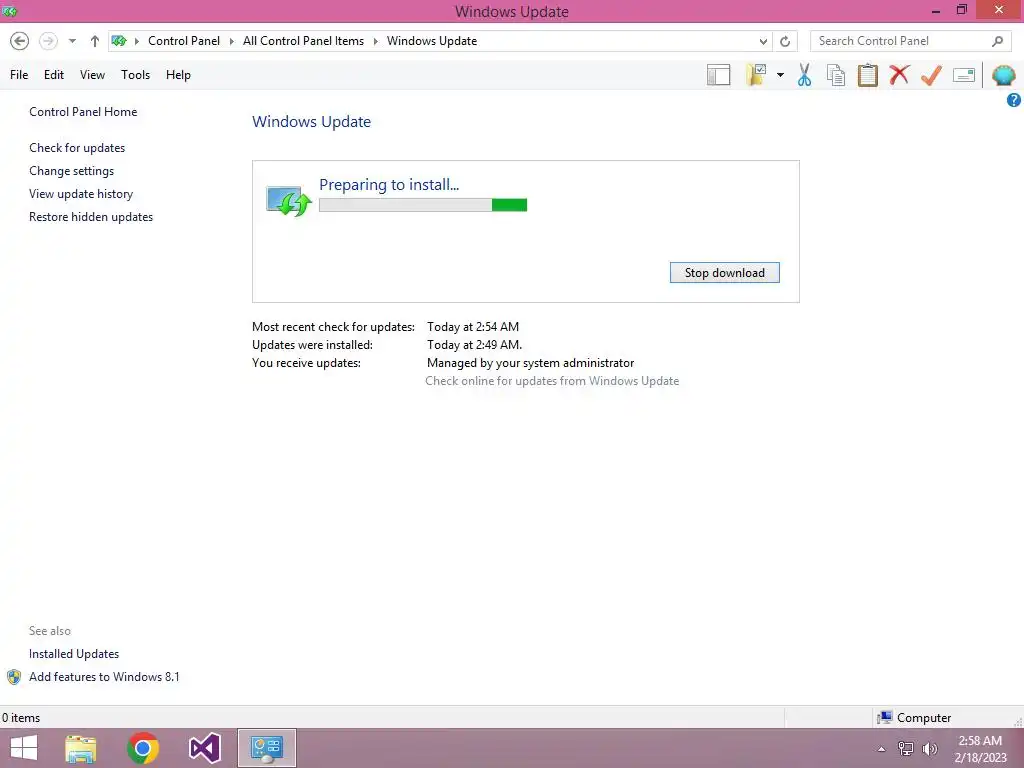The height and width of the screenshot is (768, 1024).
Task: Click the Preparing to install progress bar
Action: pyautogui.click(x=423, y=205)
